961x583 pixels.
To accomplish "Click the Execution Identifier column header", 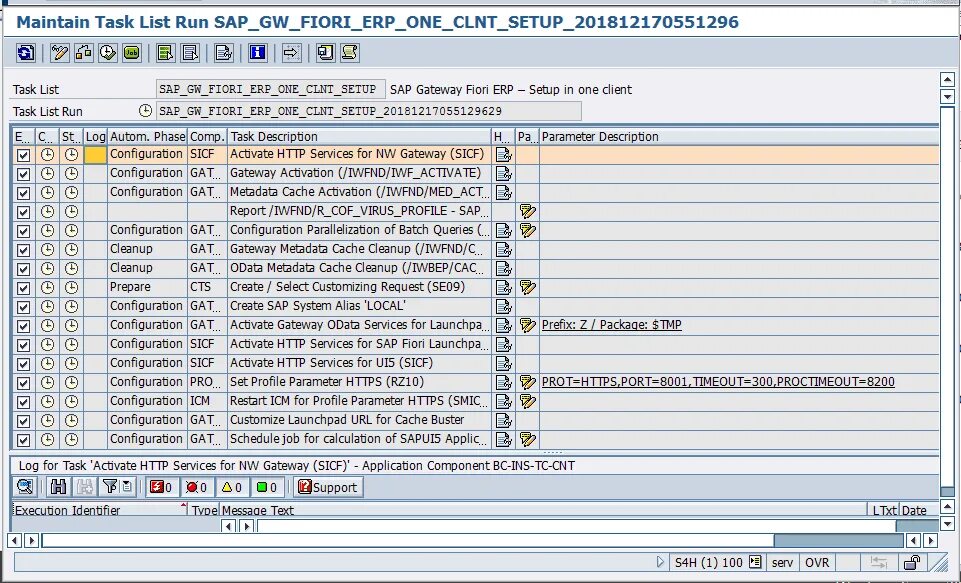I will pyautogui.click(x=100, y=509).
